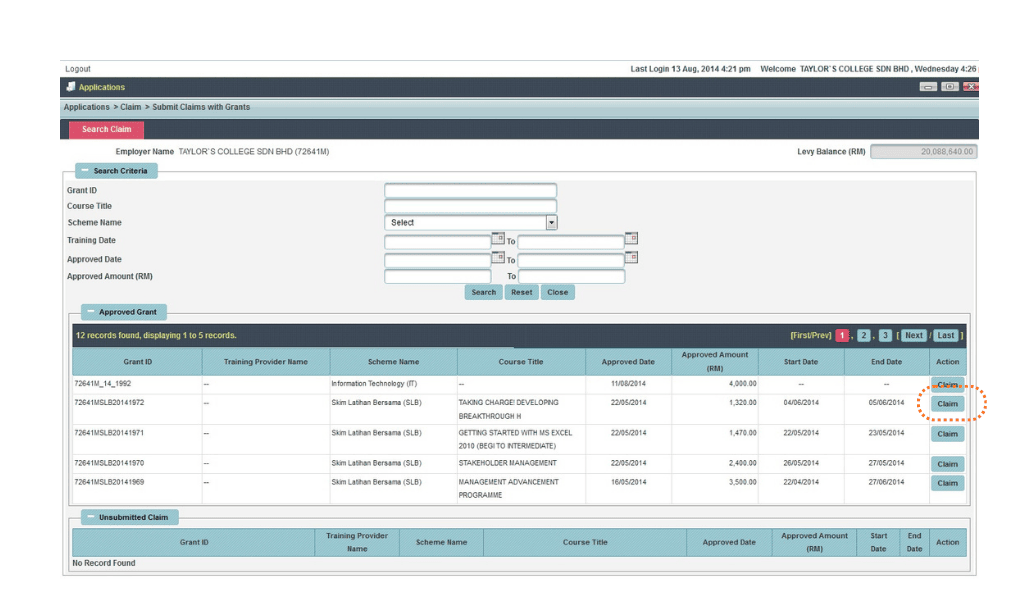Click the Start Date column header in Approved Grant
Image resolution: width=1024 pixels, height=600 pixels.
pos(801,362)
